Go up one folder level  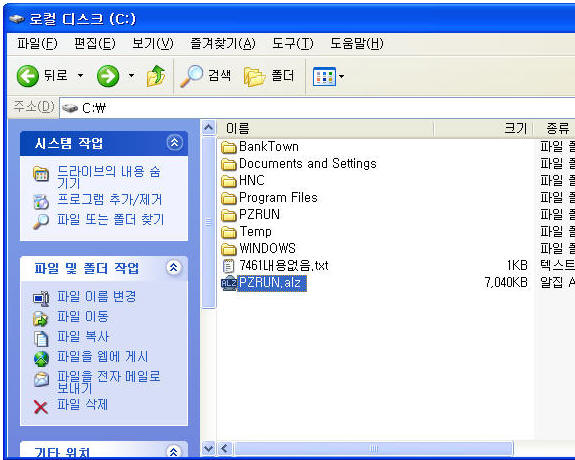[x=156, y=76]
